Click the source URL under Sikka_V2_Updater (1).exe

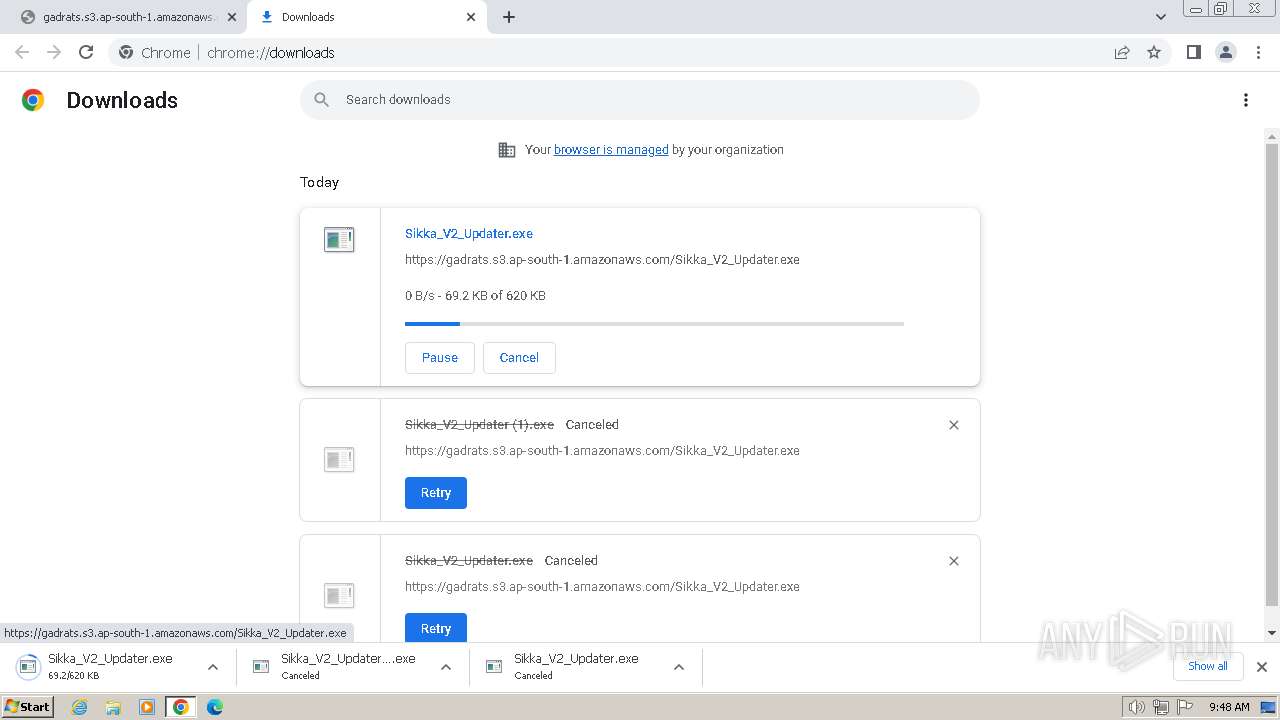[x=602, y=451]
